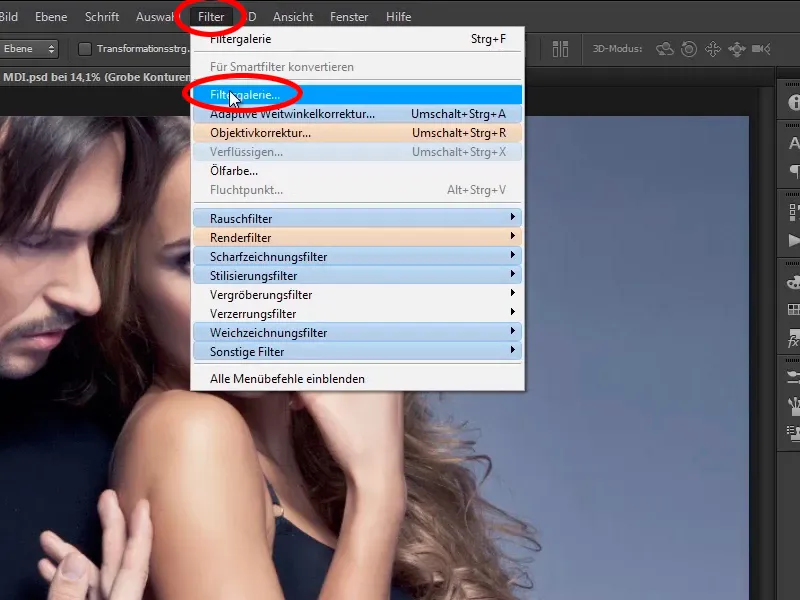This screenshot has height=600, width=800.
Task: Toggle the Transformationsstrg. checkbox
Action: tap(85, 49)
